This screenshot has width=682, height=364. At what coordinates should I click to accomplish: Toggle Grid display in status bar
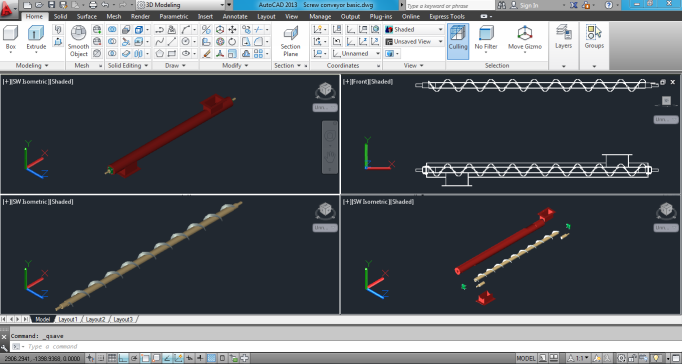point(112,359)
